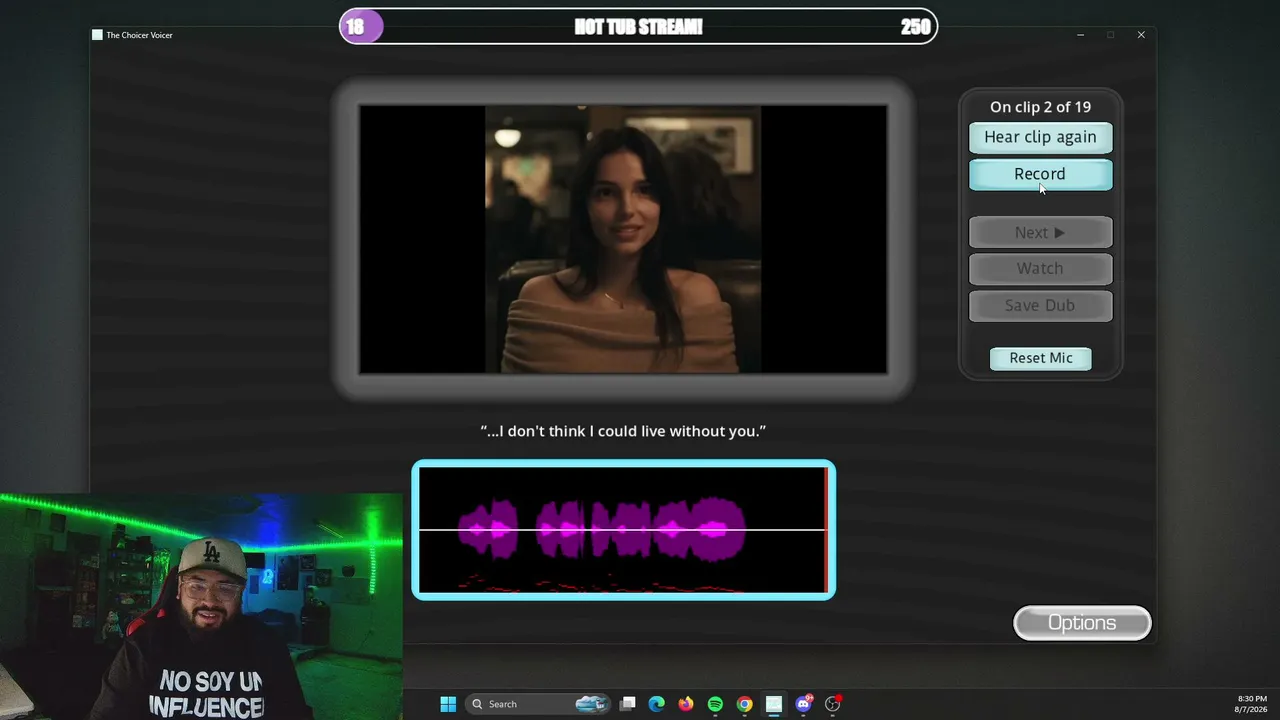Open the Windows Start menu
This screenshot has width=1280, height=720.
pos(448,704)
